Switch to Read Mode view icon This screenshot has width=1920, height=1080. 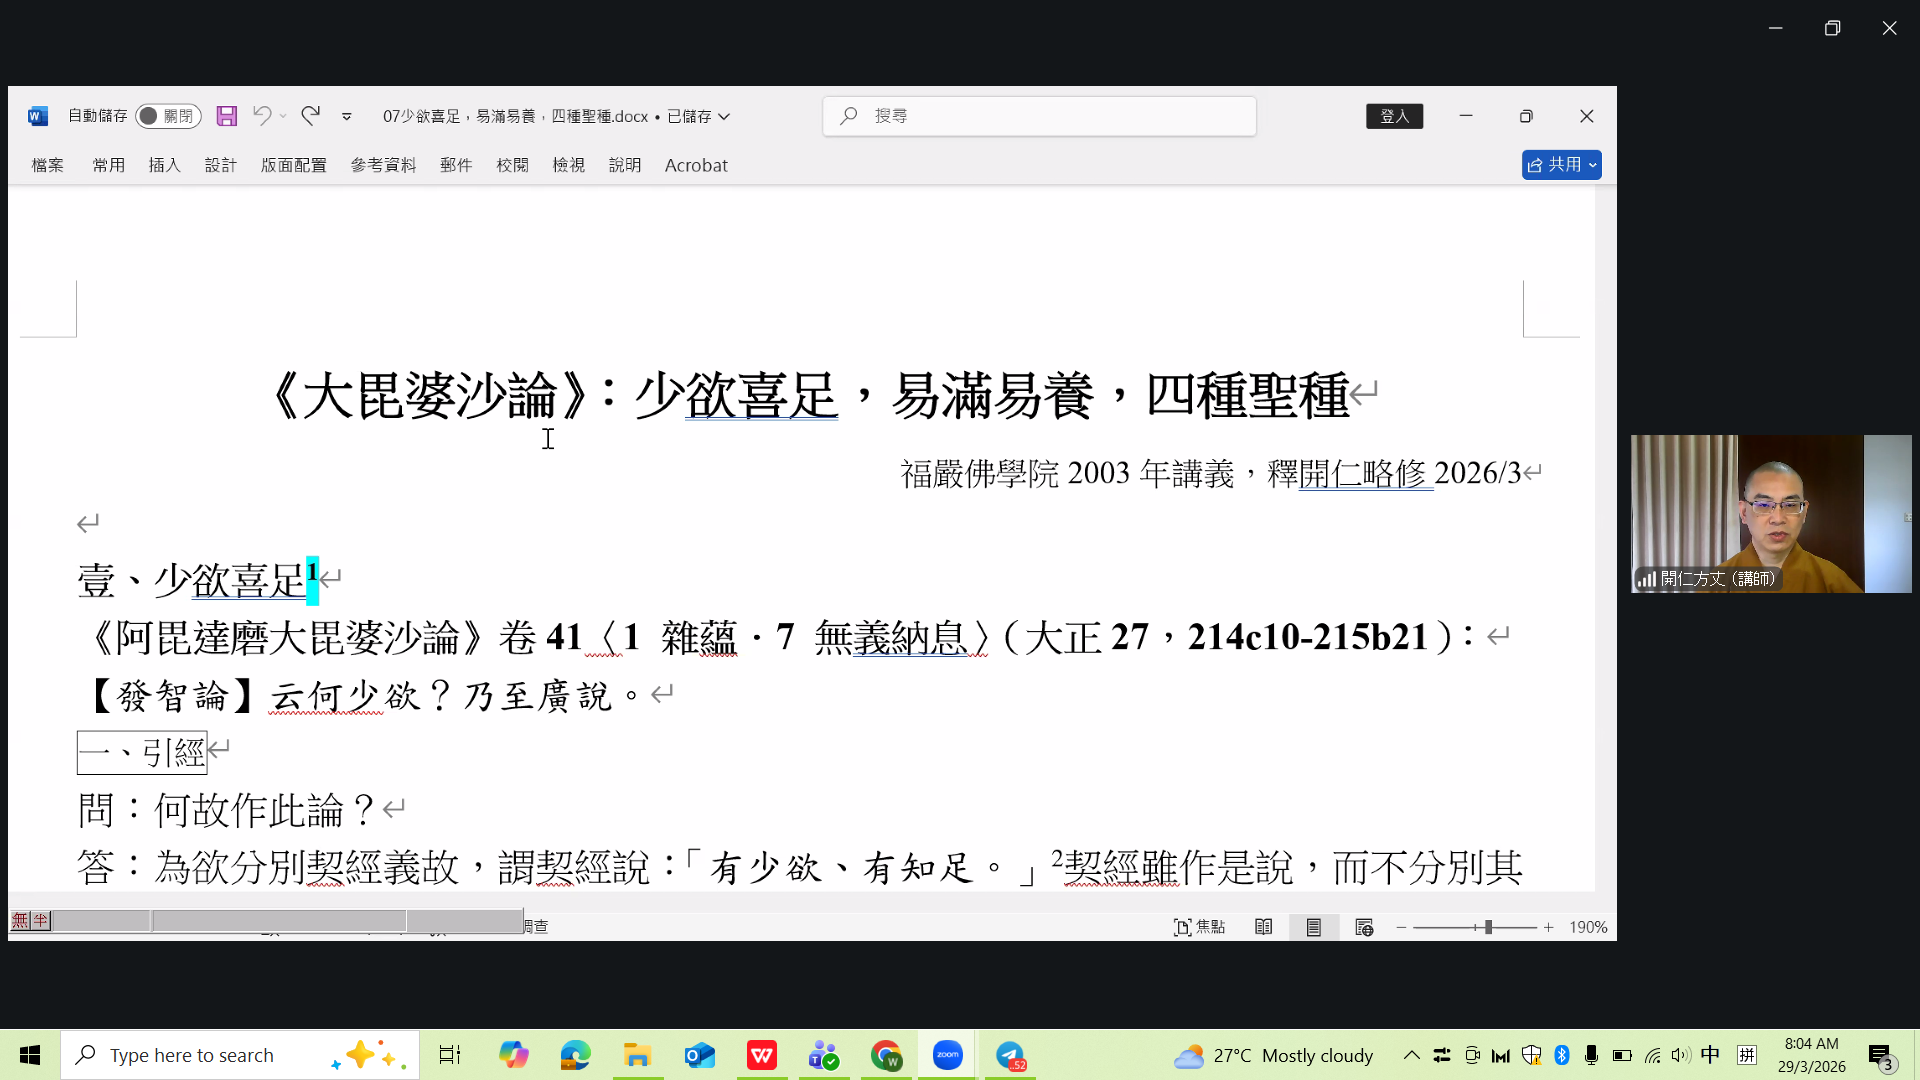(1264, 927)
